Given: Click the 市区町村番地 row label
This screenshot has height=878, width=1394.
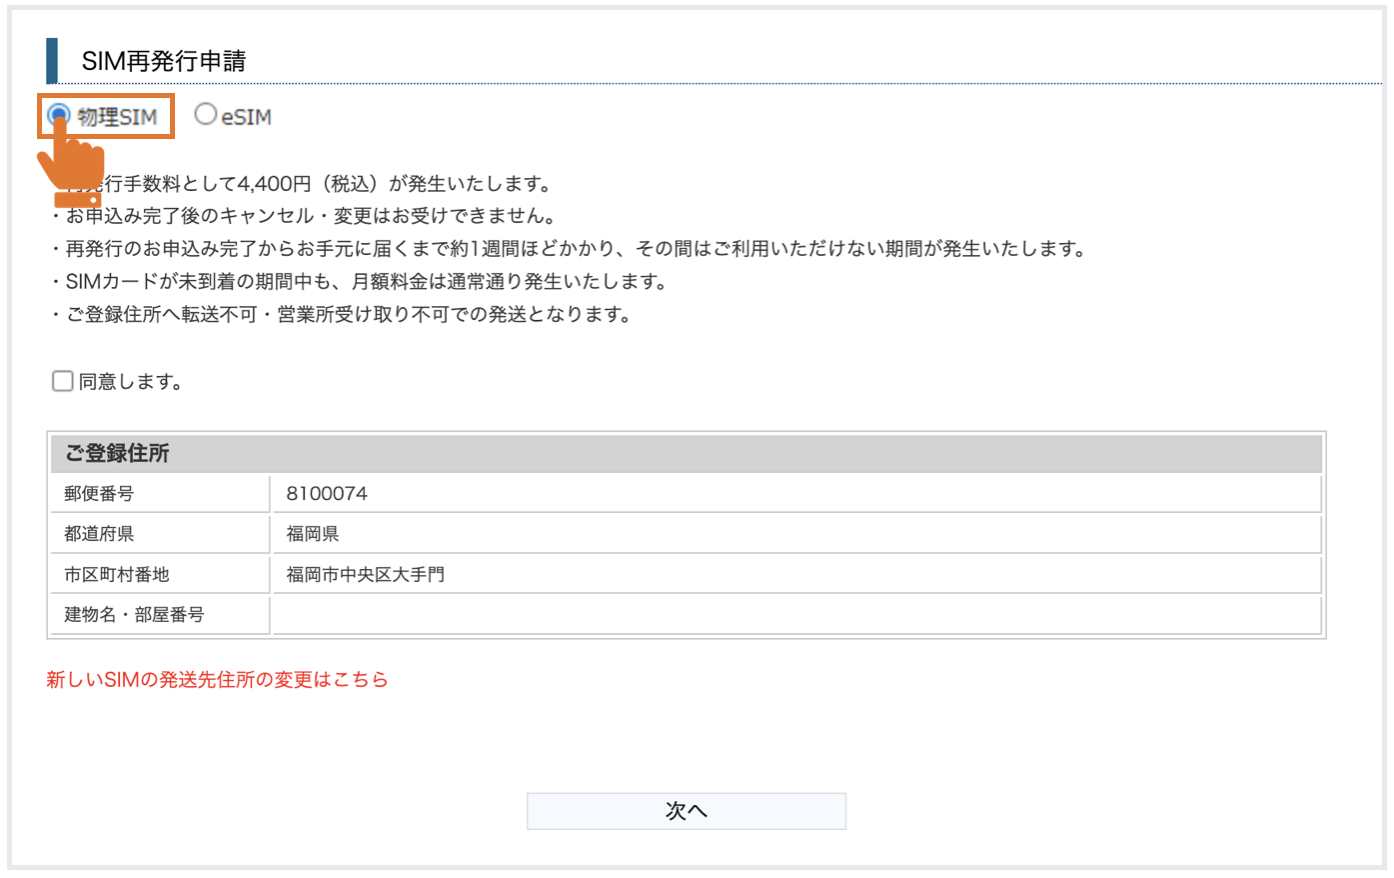Looking at the screenshot, I should point(117,575).
